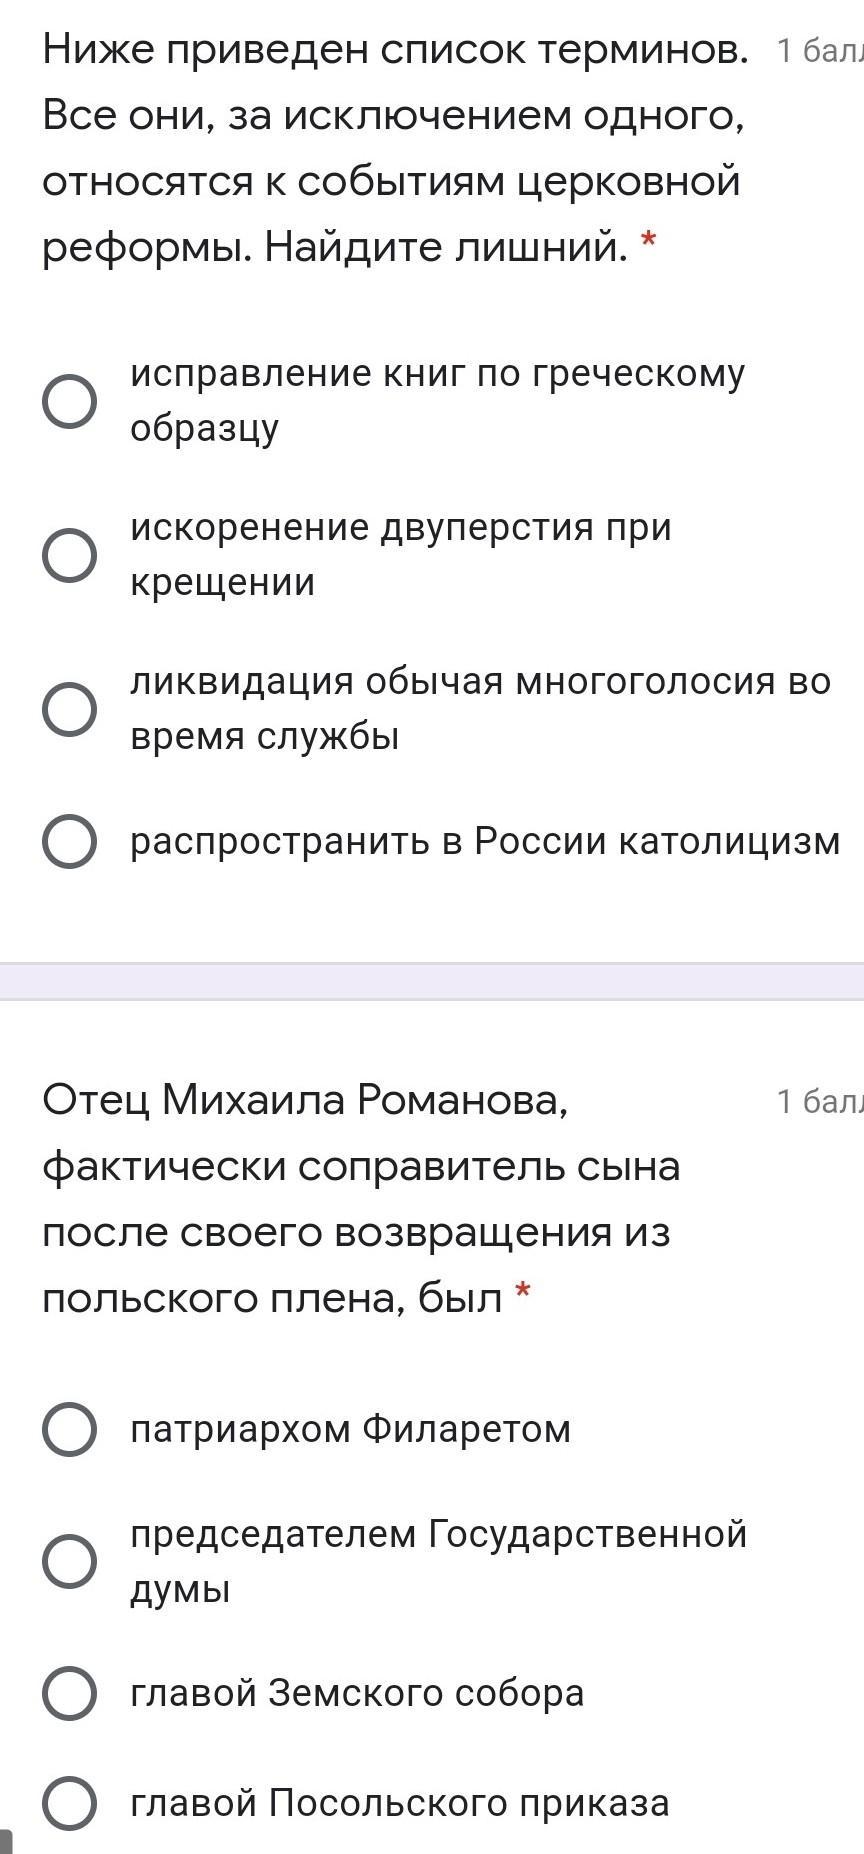Screen dimensions: 864x1854
Task: Select the 'патриархом Филаретом' radio button
Action: click(x=70, y=1429)
